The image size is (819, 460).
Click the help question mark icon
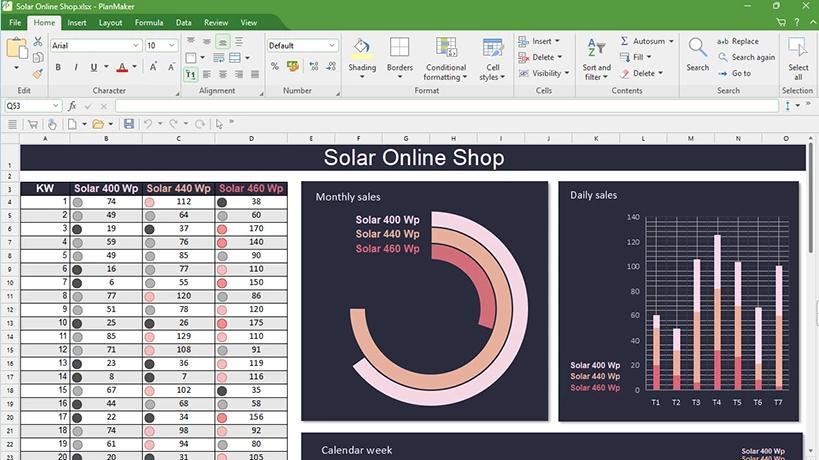tap(797, 22)
